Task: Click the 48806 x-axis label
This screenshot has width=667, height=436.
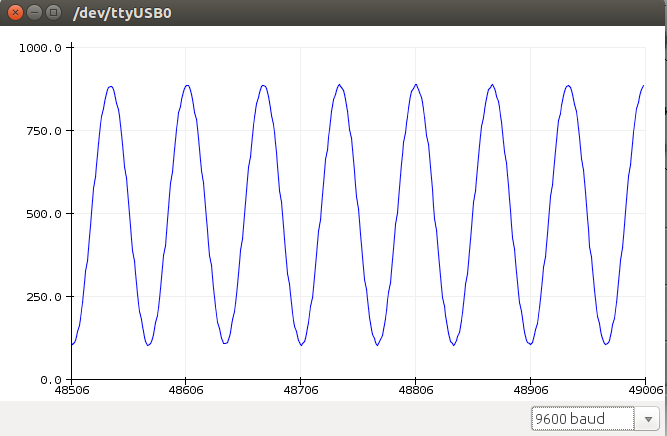Action: coord(416,390)
